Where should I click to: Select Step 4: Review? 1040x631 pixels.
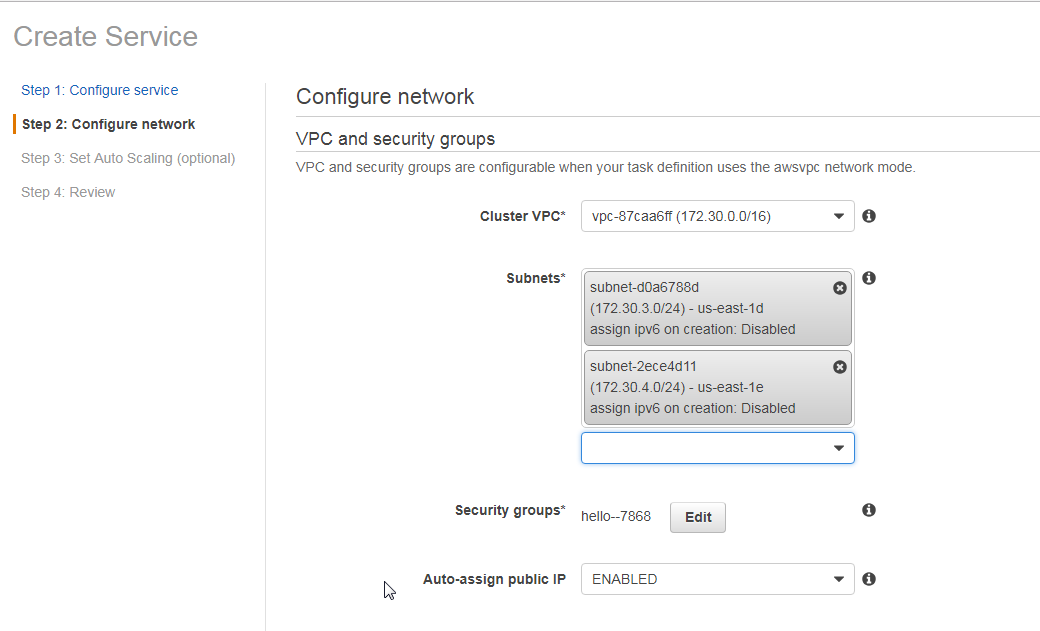(x=68, y=192)
